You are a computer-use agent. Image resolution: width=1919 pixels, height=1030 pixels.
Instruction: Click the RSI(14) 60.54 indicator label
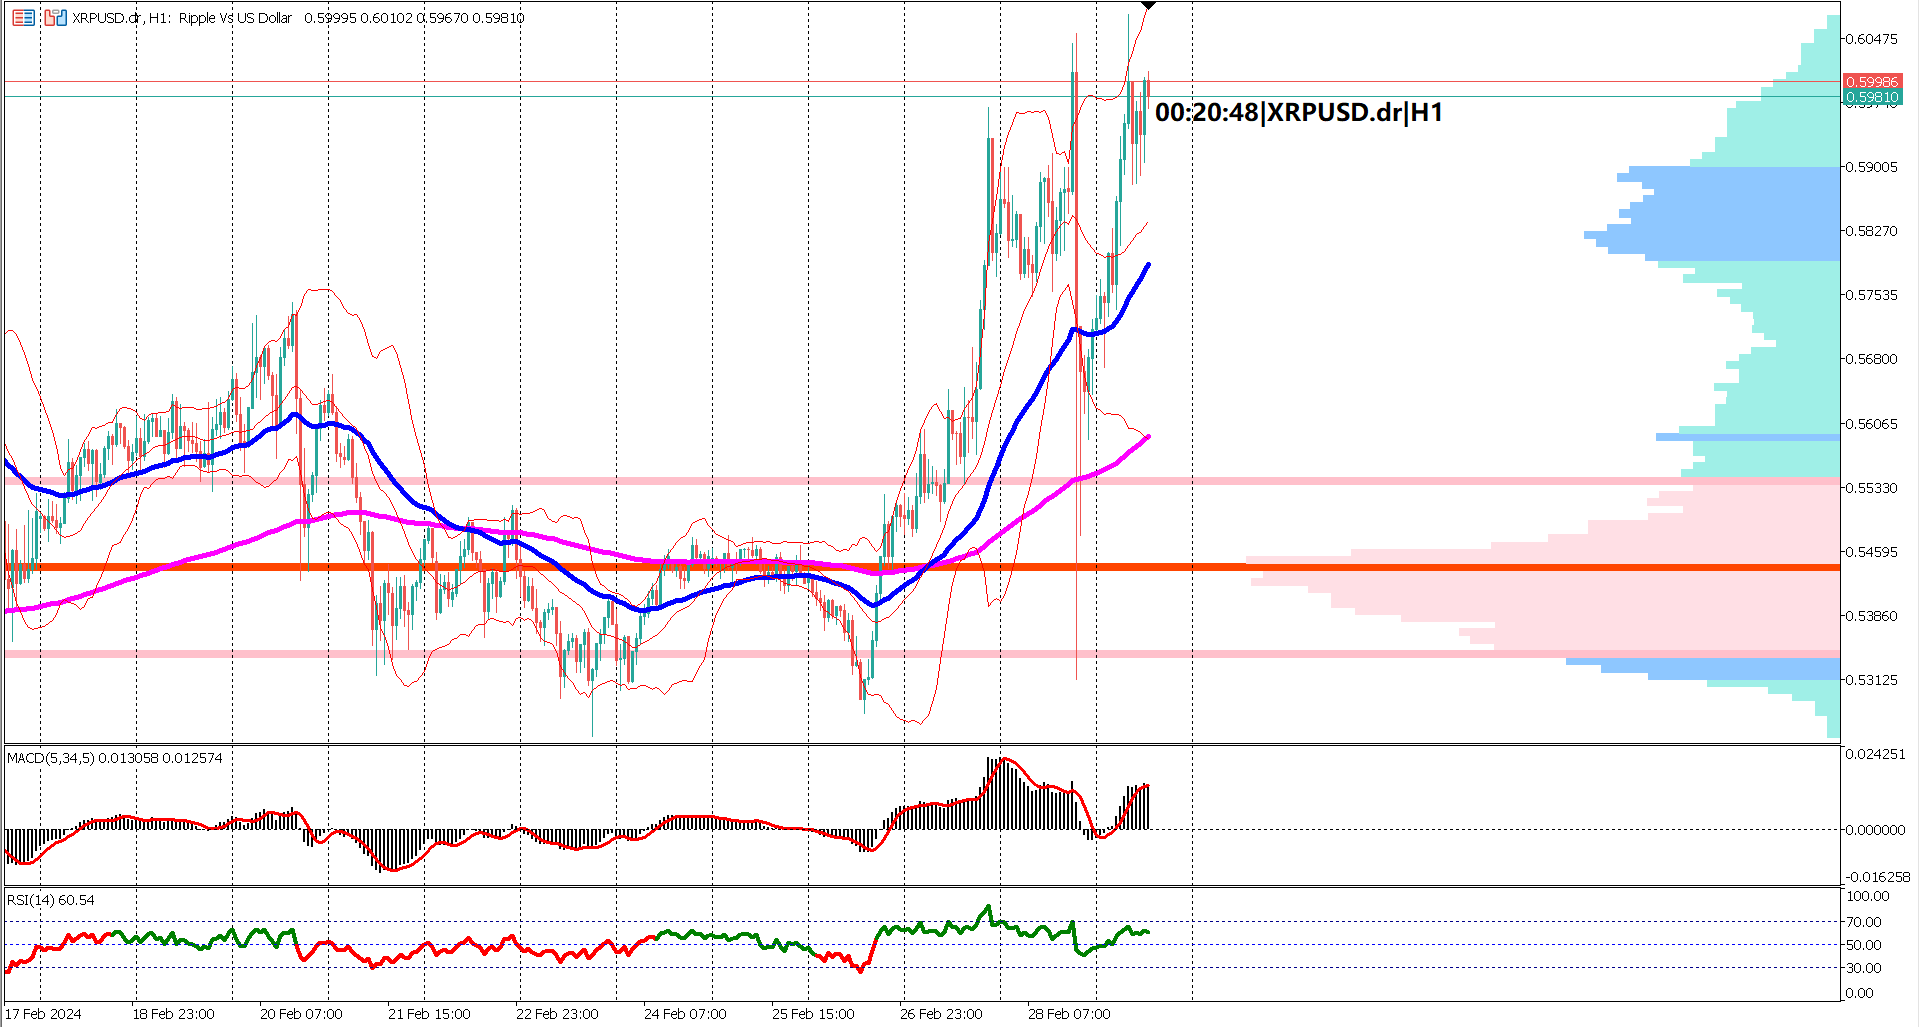51,900
